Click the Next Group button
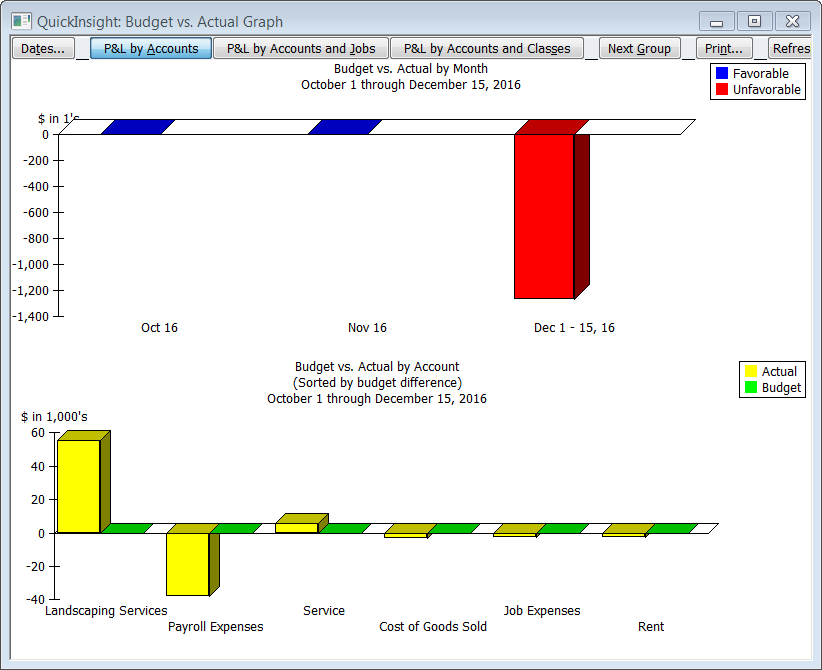This screenshot has height=670, width=822. [x=640, y=48]
